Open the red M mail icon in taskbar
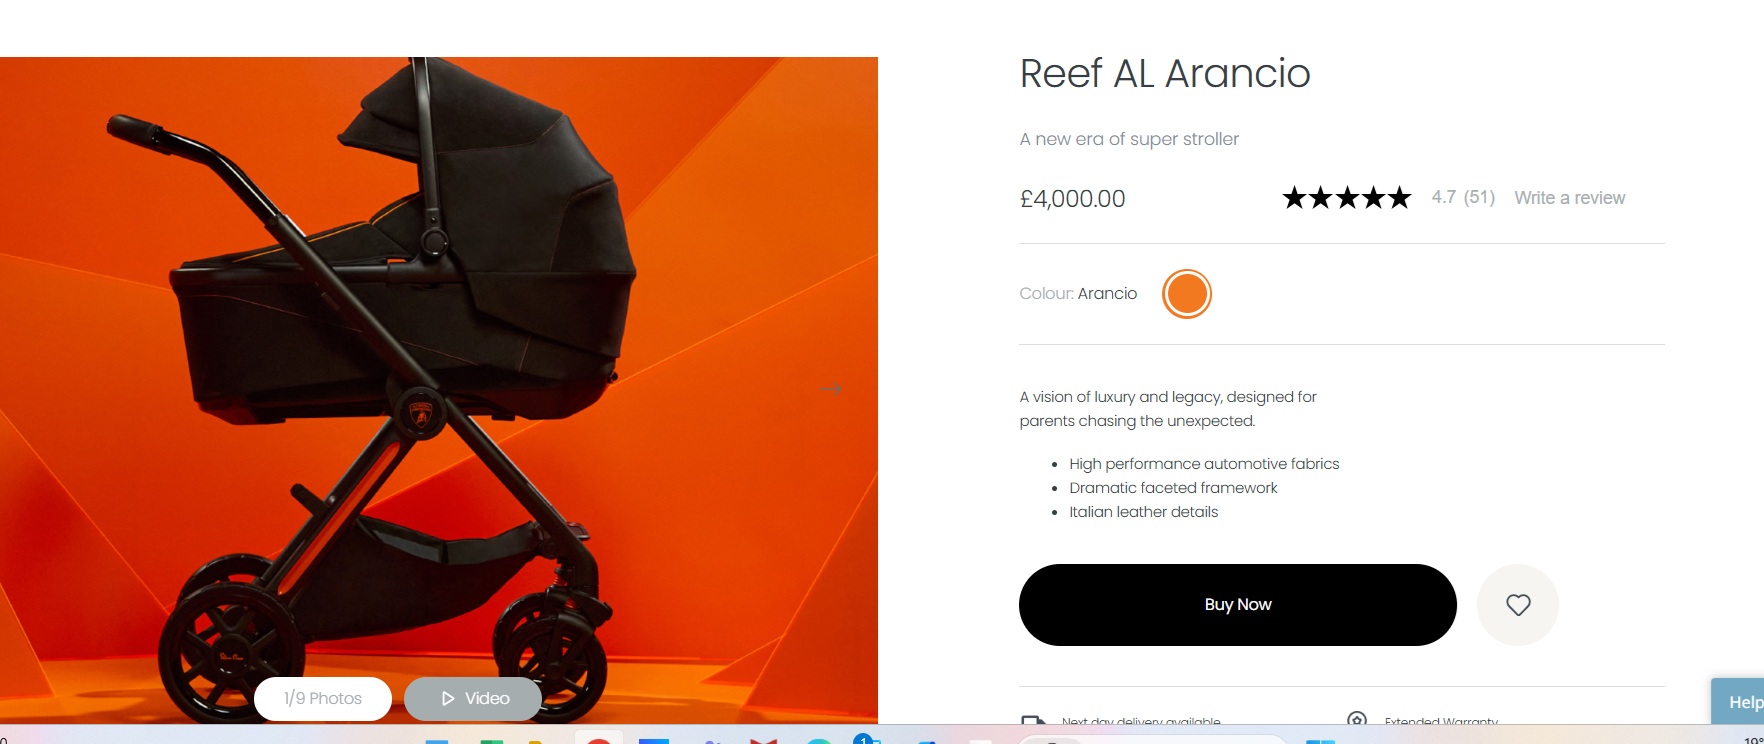The width and height of the screenshot is (1764, 744). pos(763,740)
